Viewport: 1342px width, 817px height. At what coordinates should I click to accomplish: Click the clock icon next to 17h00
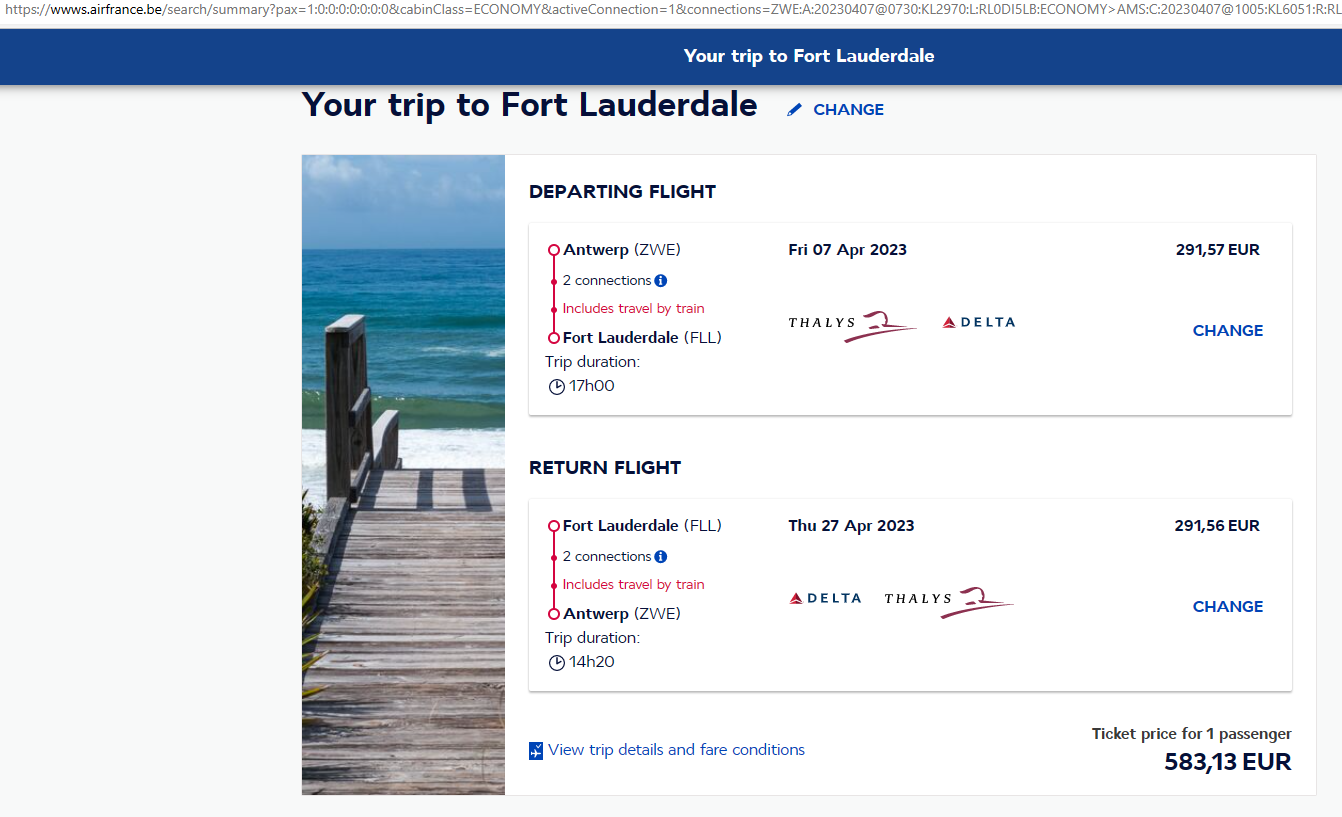557,387
